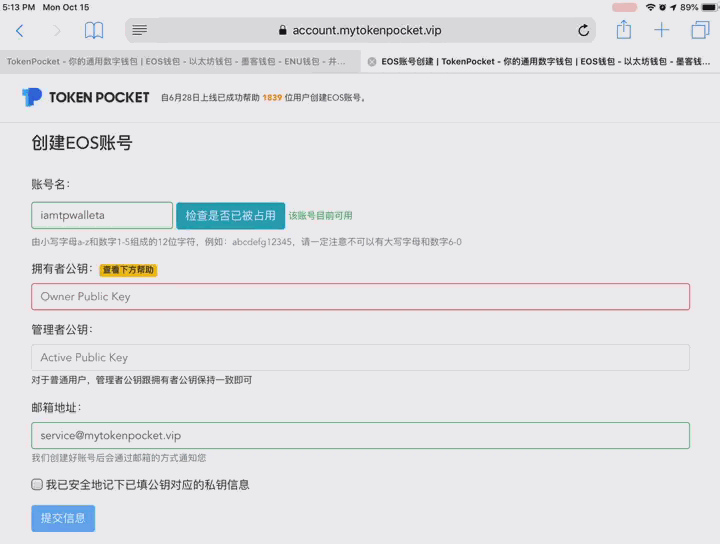Click the yellow 查看下方帮助 badge
This screenshot has height=544, width=720.
point(129,270)
